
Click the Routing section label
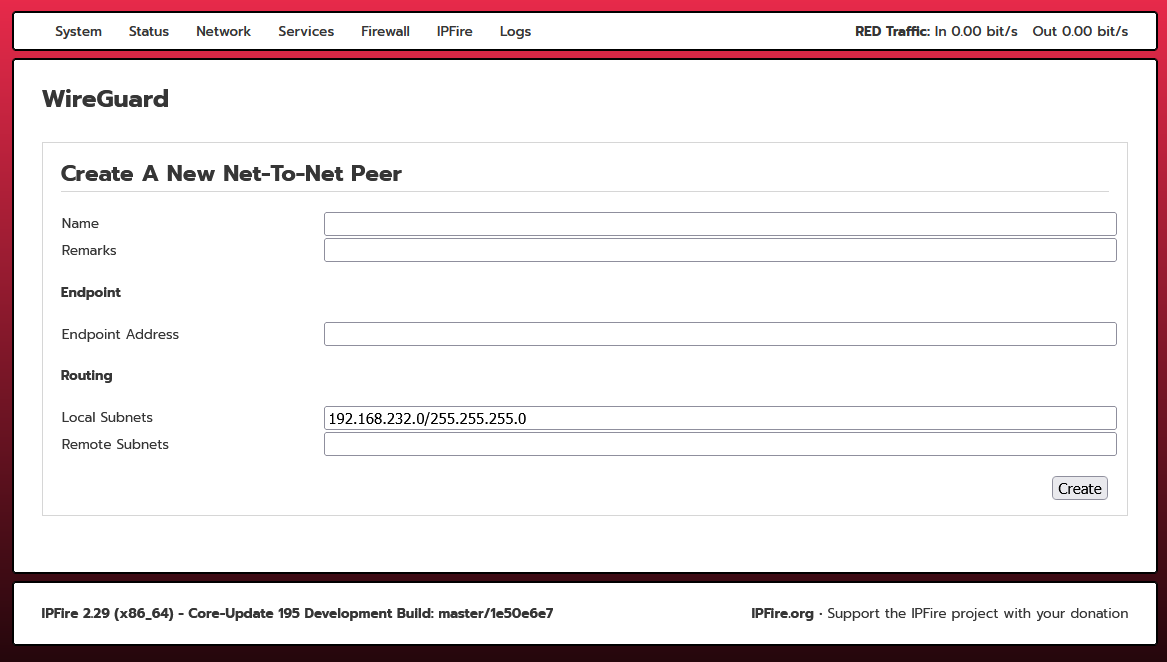[86, 375]
